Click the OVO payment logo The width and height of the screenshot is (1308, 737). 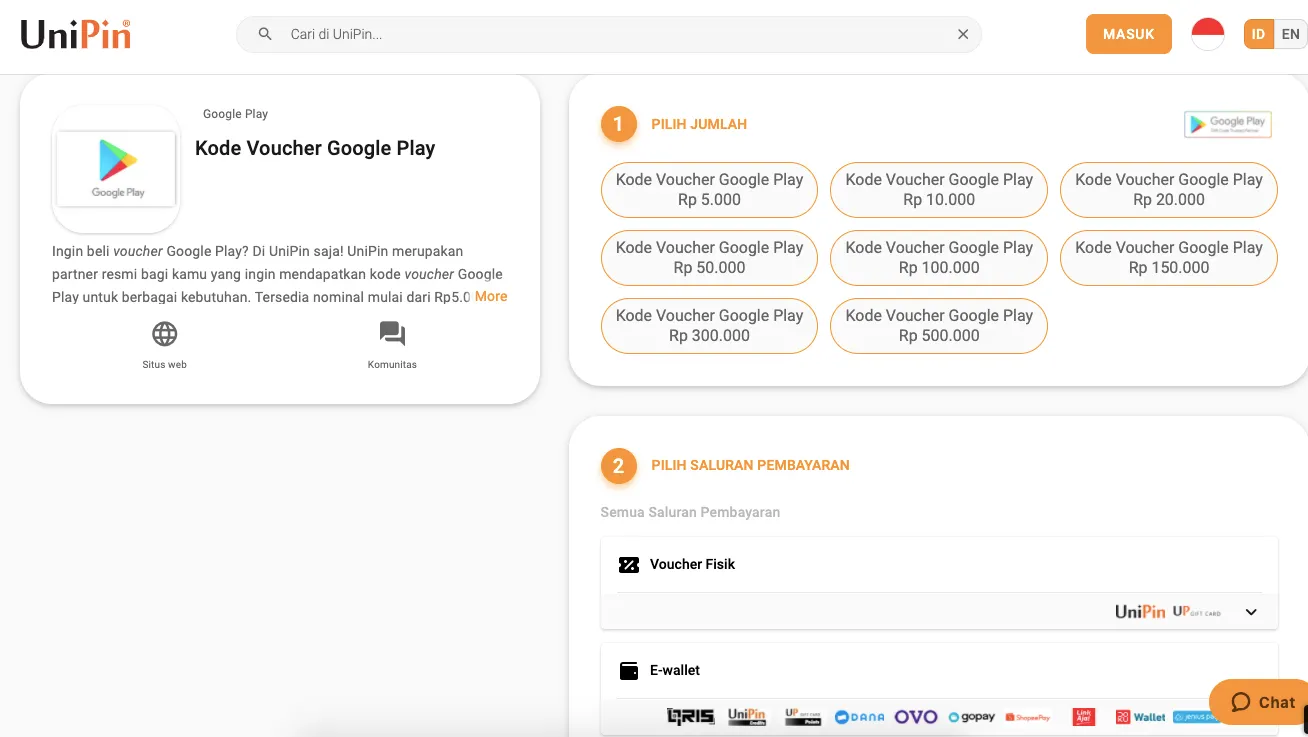coord(915,717)
